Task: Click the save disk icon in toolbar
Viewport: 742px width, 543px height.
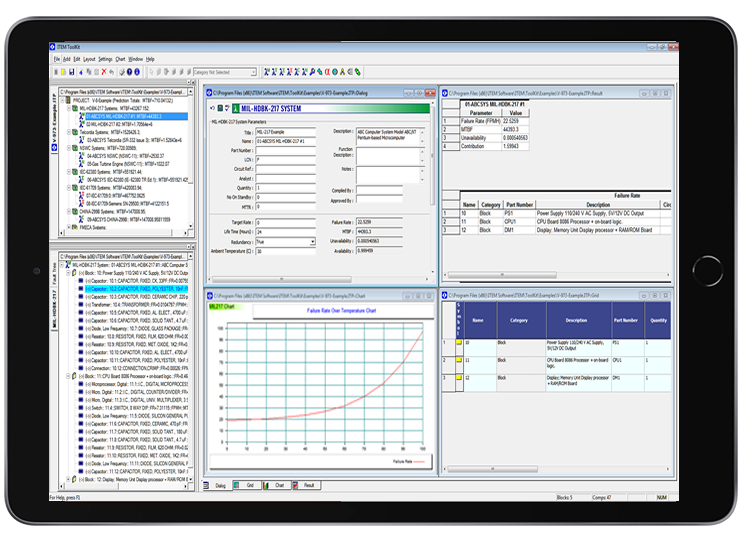Action: point(73,72)
